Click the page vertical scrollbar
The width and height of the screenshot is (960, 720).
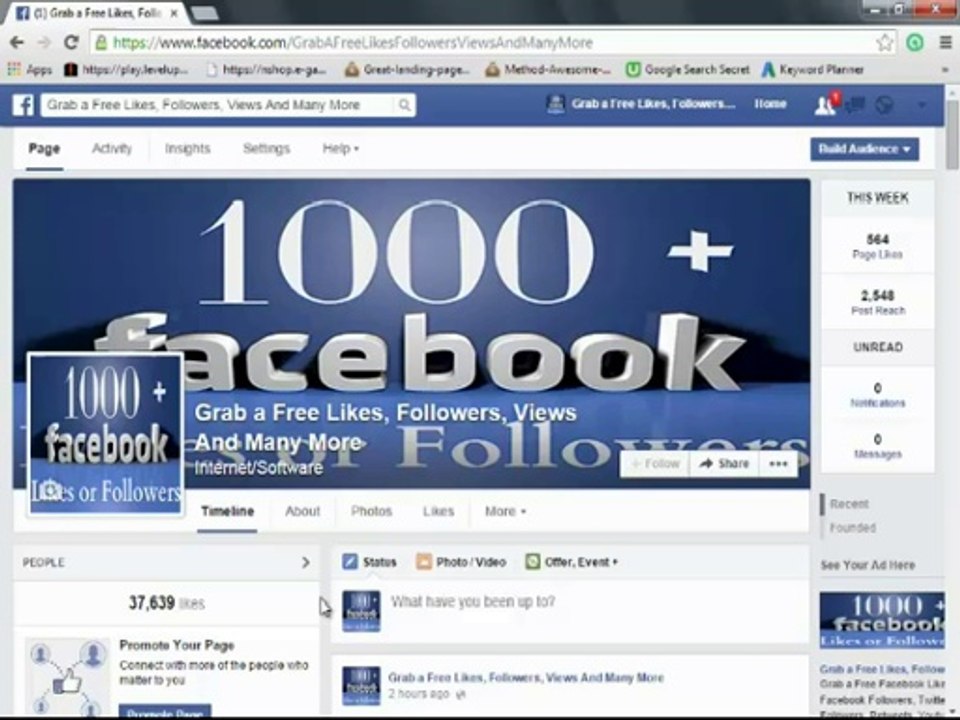point(952,135)
